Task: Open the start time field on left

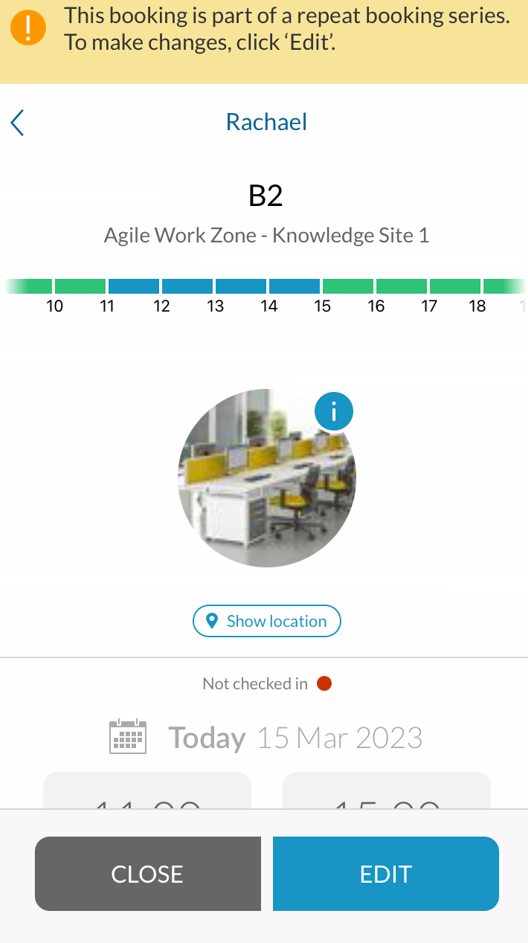Action: pos(147,790)
